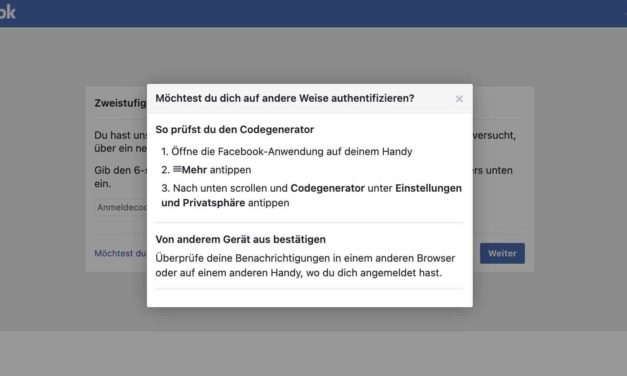The image size is (627, 376).
Task: Click the dialog title 'Möchtest du dich auf andere Weise authentifizieren?'
Action: coord(285,98)
